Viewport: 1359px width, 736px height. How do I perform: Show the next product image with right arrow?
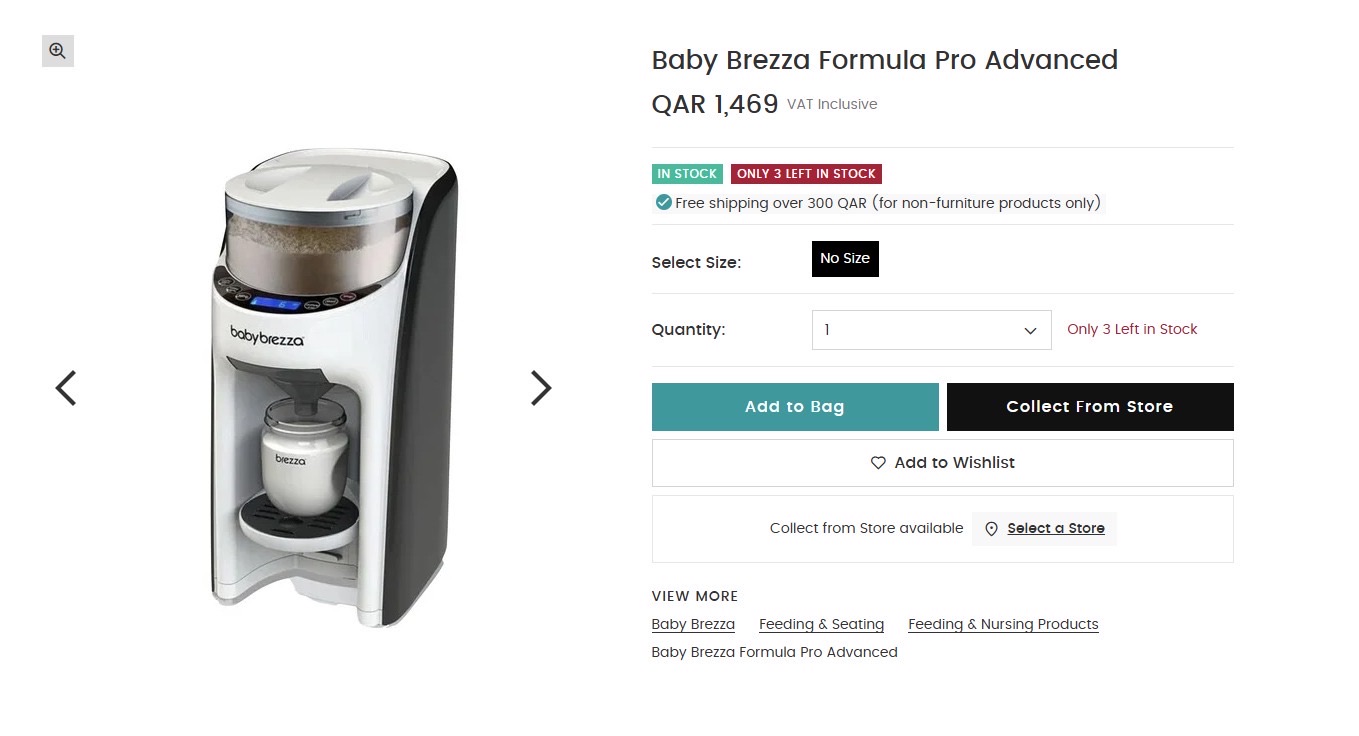click(x=540, y=388)
